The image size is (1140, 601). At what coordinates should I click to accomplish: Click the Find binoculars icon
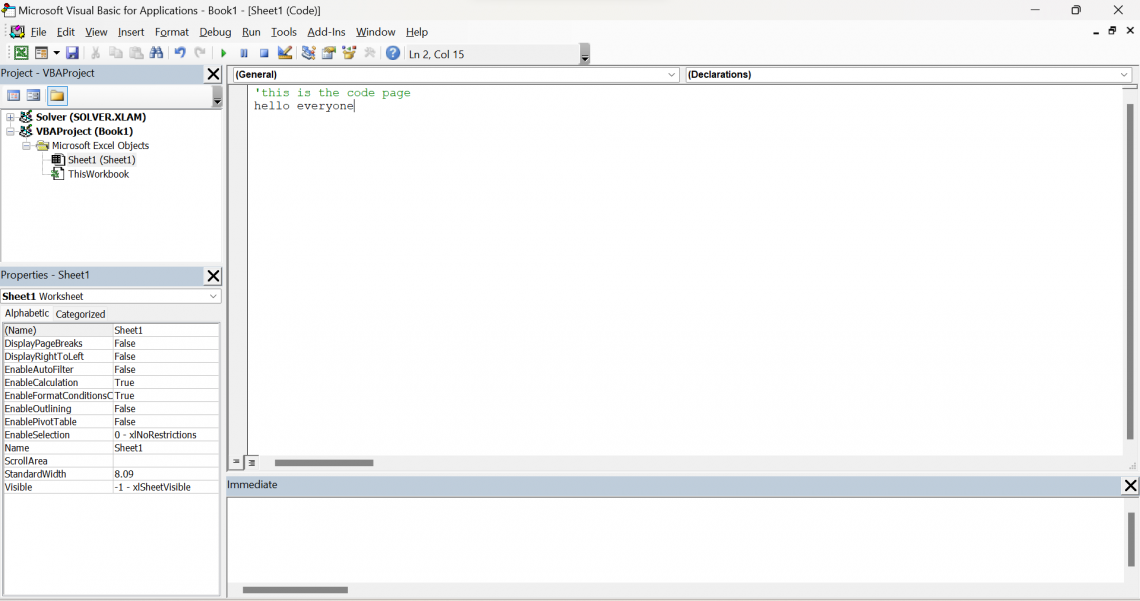click(x=157, y=53)
